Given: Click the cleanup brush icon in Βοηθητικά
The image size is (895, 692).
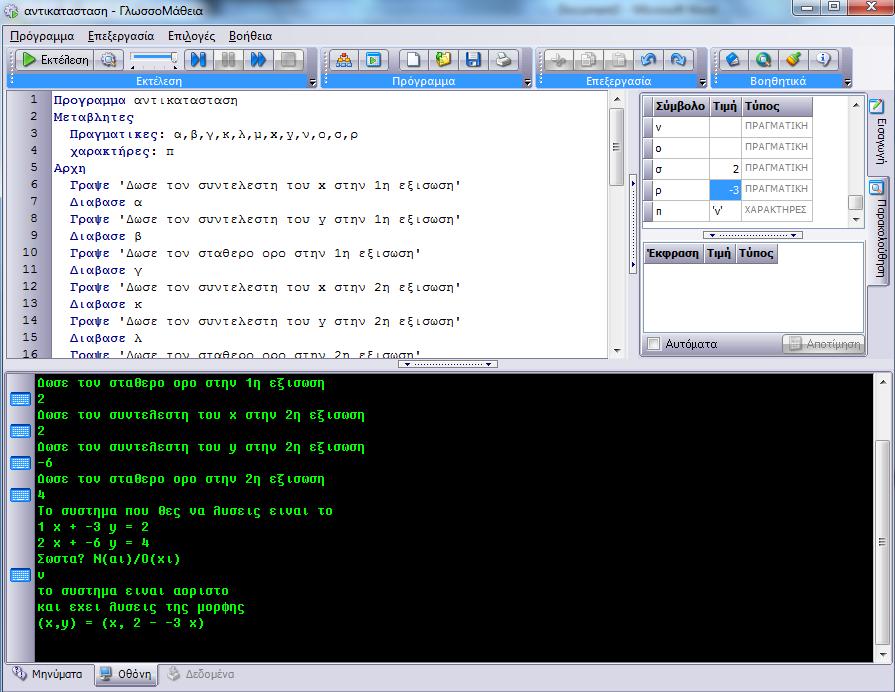Looking at the screenshot, I should point(793,59).
